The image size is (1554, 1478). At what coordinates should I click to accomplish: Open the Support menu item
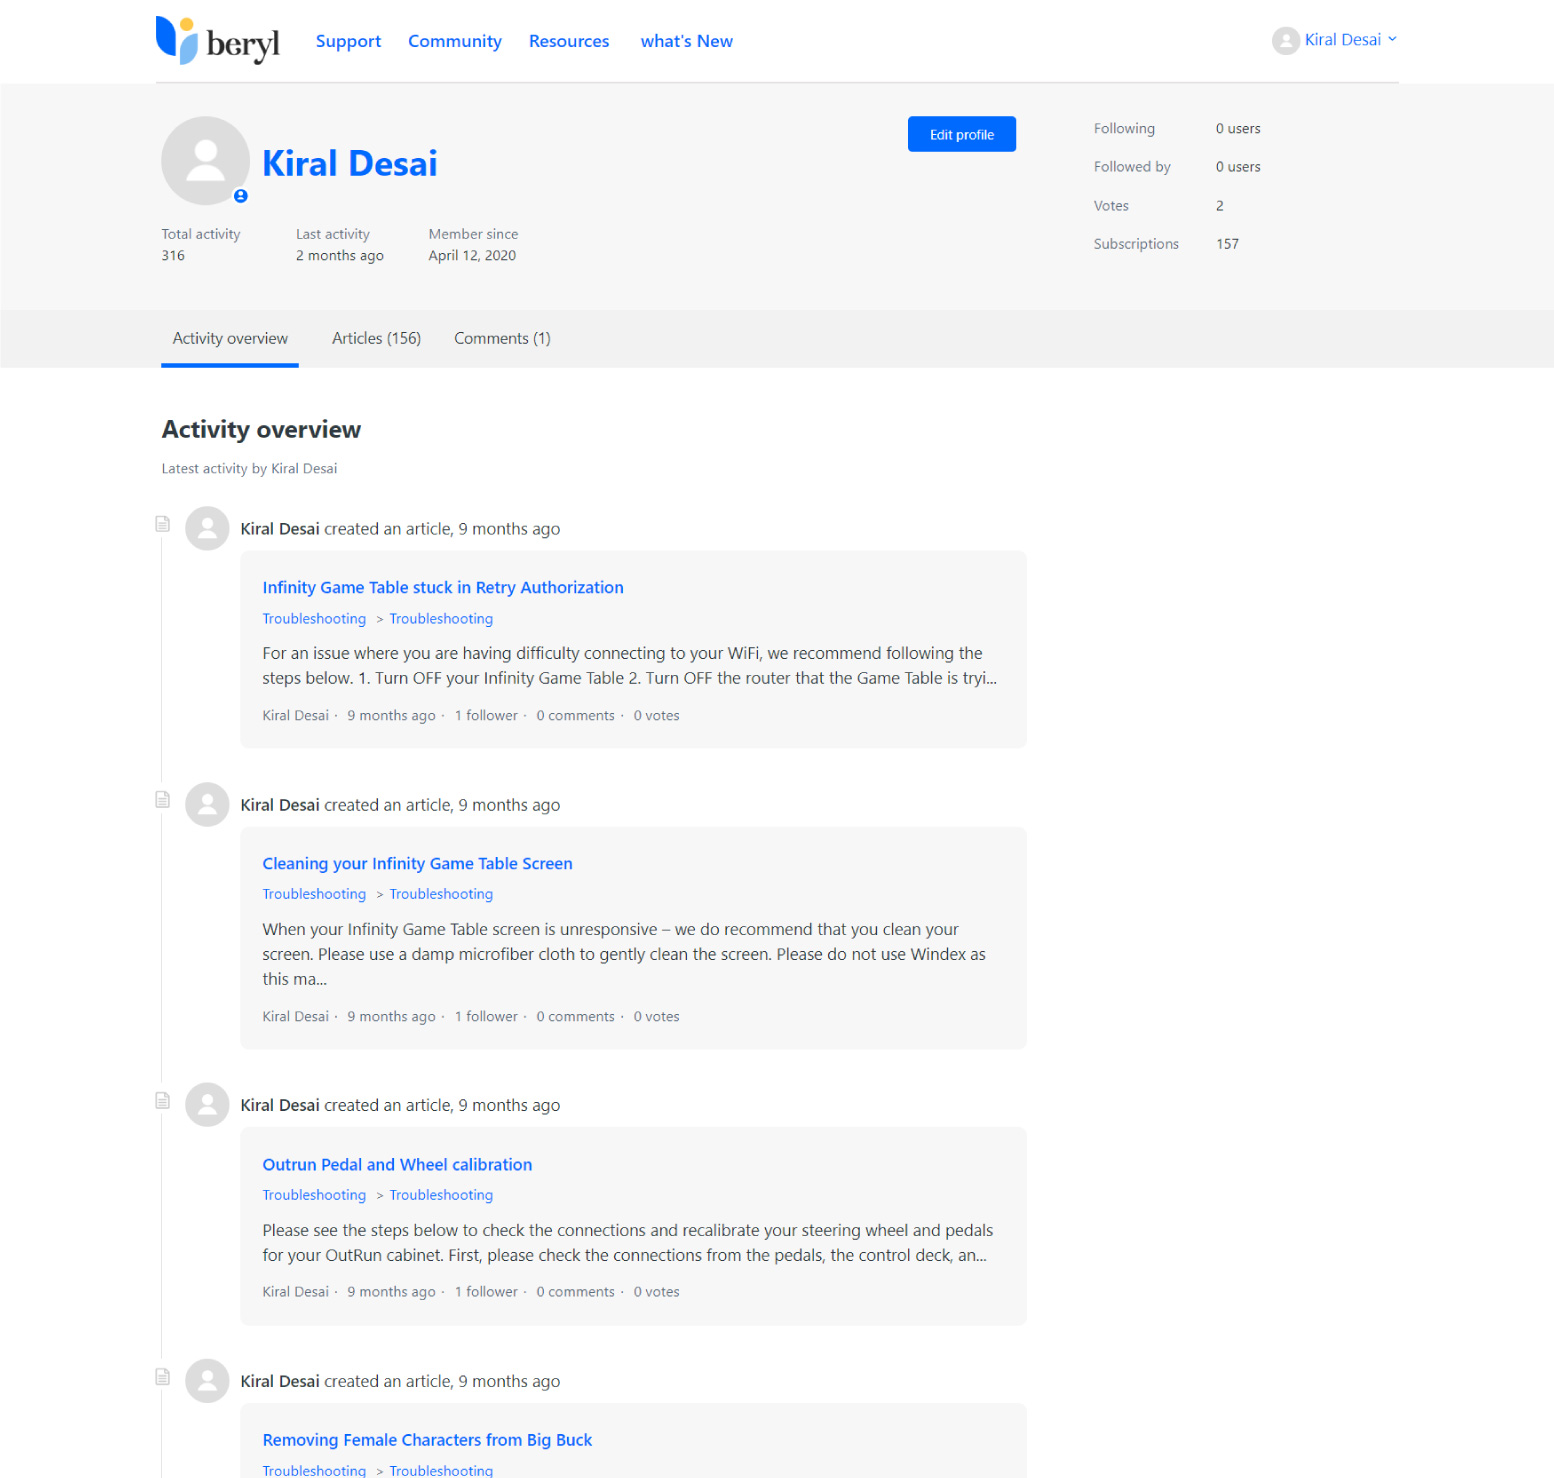pyautogui.click(x=348, y=41)
